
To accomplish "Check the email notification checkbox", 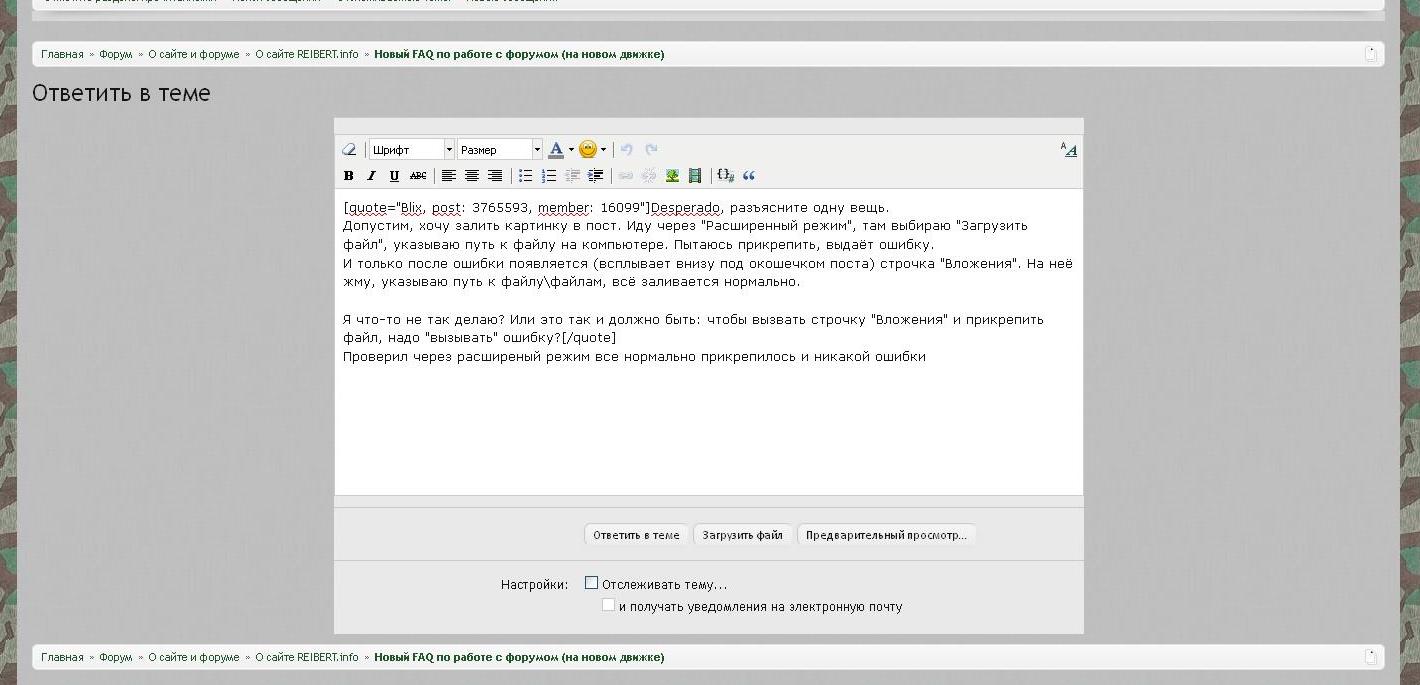I will pos(608,605).
